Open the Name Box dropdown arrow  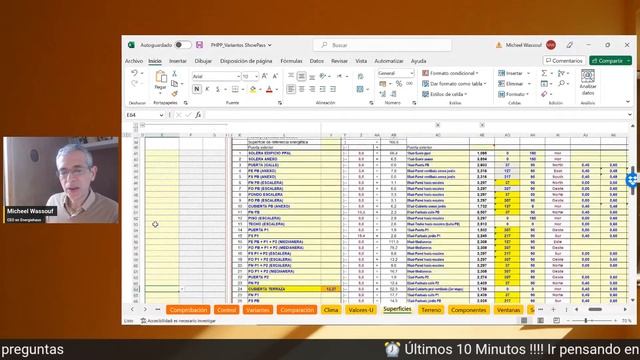point(161,115)
